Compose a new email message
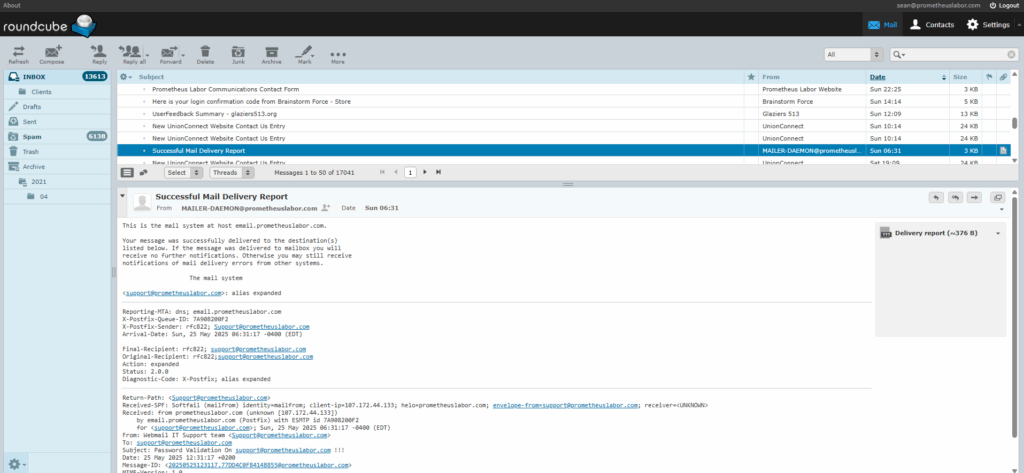The image size is (1024, 473). [52, 55]
